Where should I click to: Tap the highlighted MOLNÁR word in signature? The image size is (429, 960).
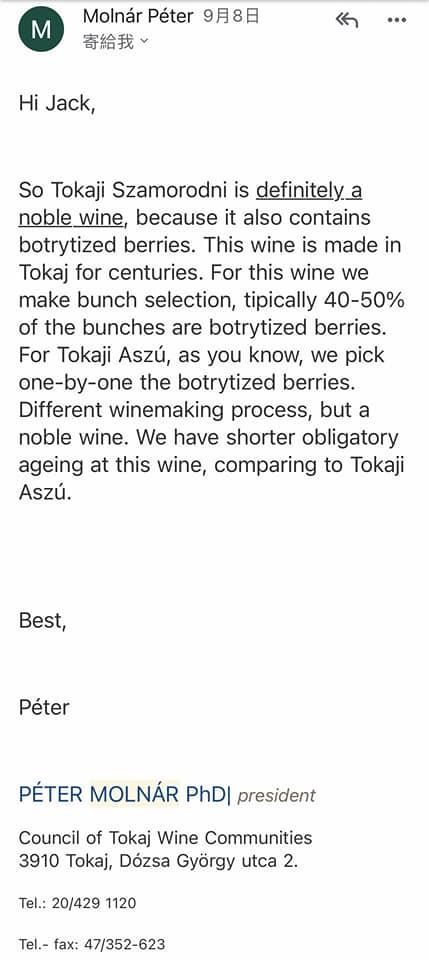click(x=135, y=795)
